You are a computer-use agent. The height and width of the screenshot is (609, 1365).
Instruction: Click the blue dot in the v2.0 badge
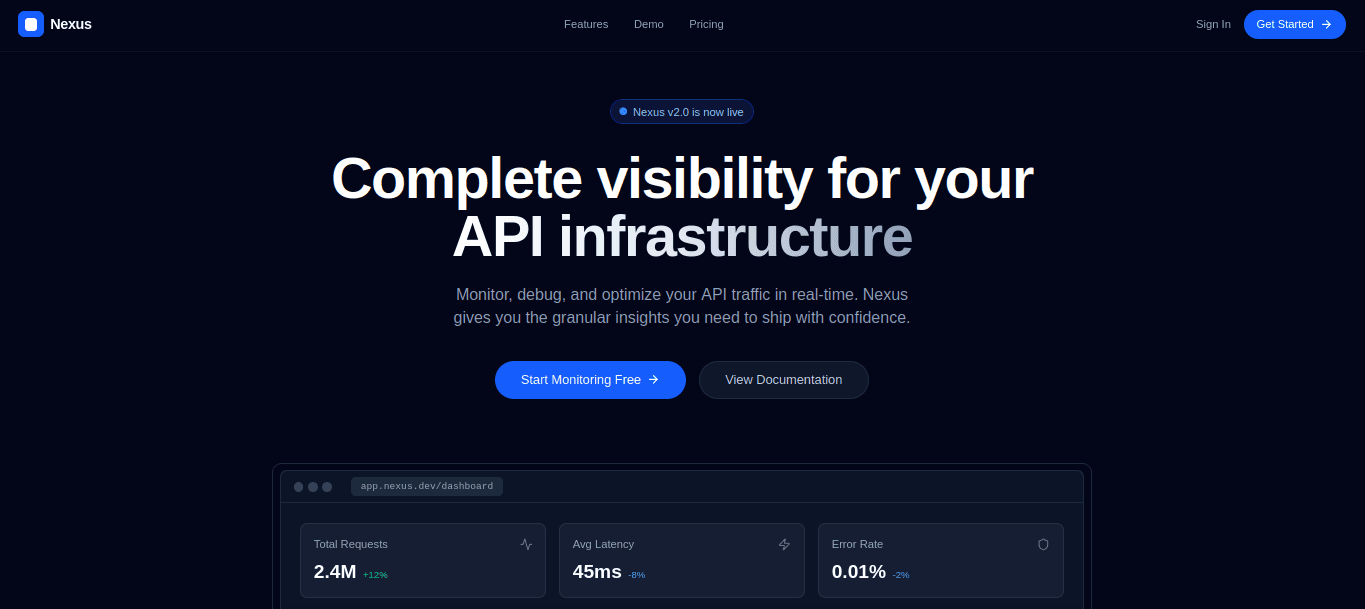point(623,111)
